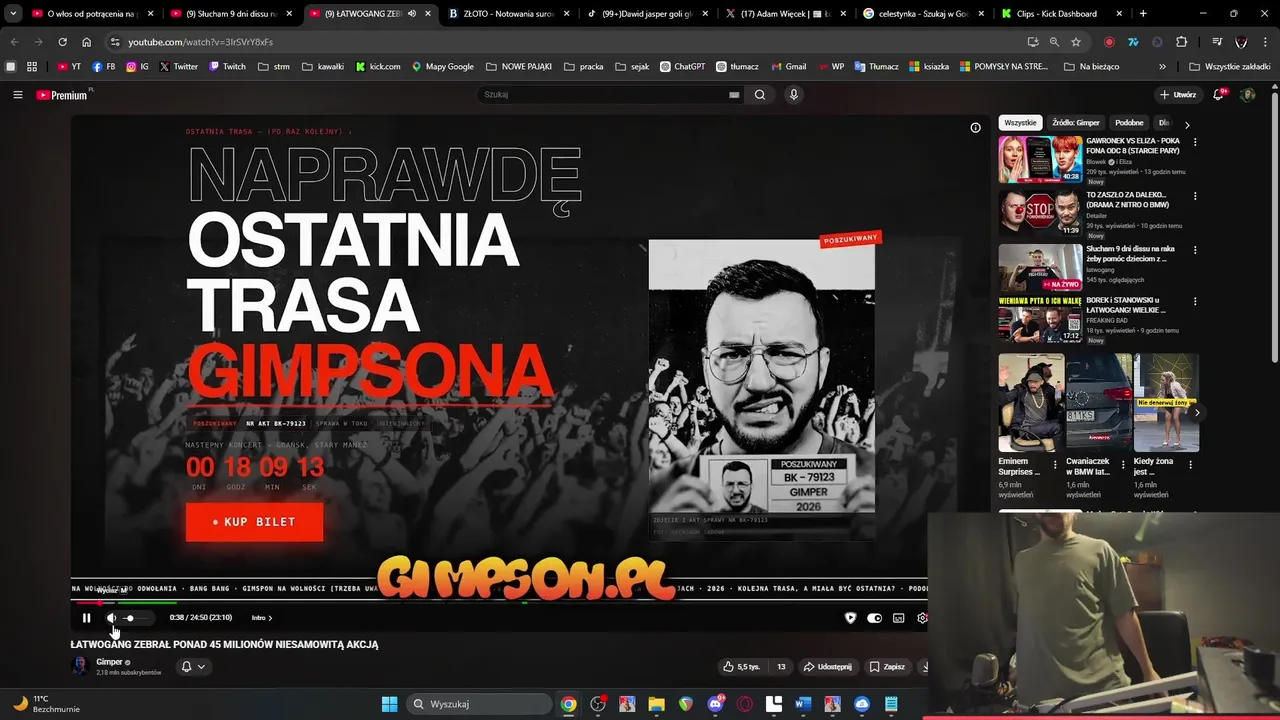Open the YouTube account avatar menu

1247,95
